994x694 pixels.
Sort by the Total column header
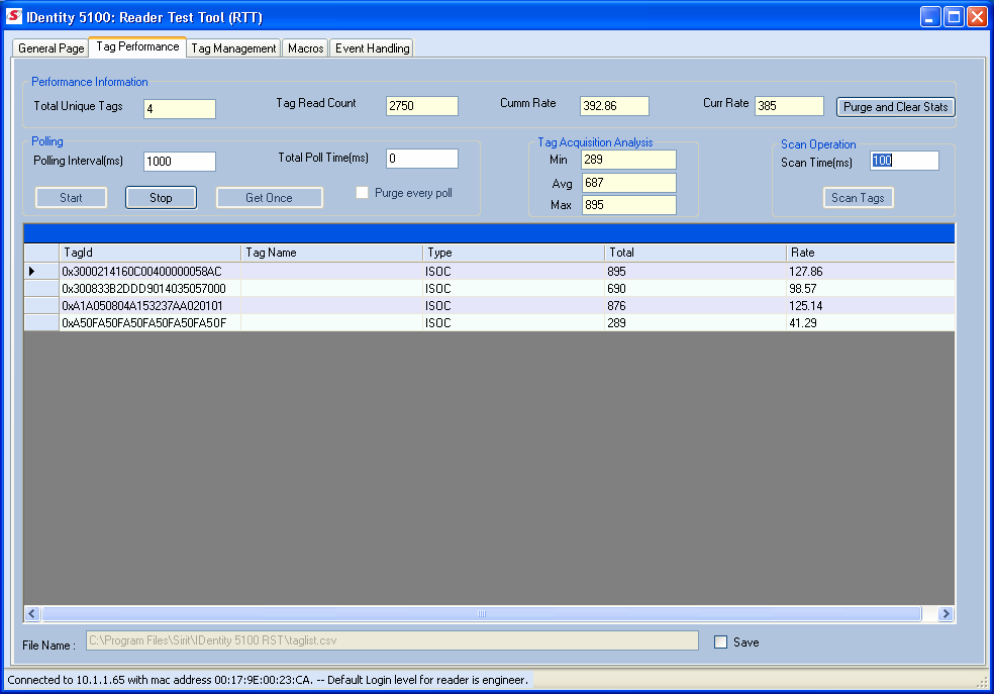pos(695,253)
